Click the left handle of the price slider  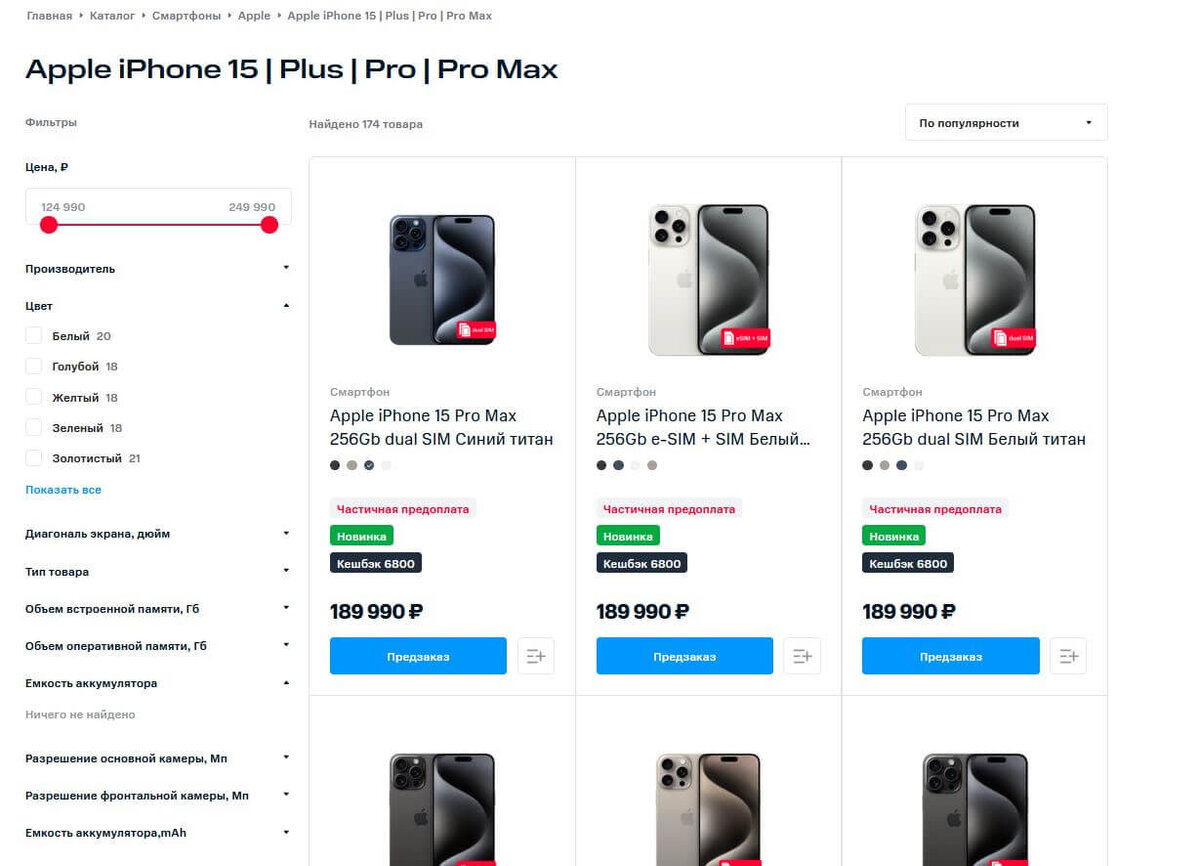[48, 225]
